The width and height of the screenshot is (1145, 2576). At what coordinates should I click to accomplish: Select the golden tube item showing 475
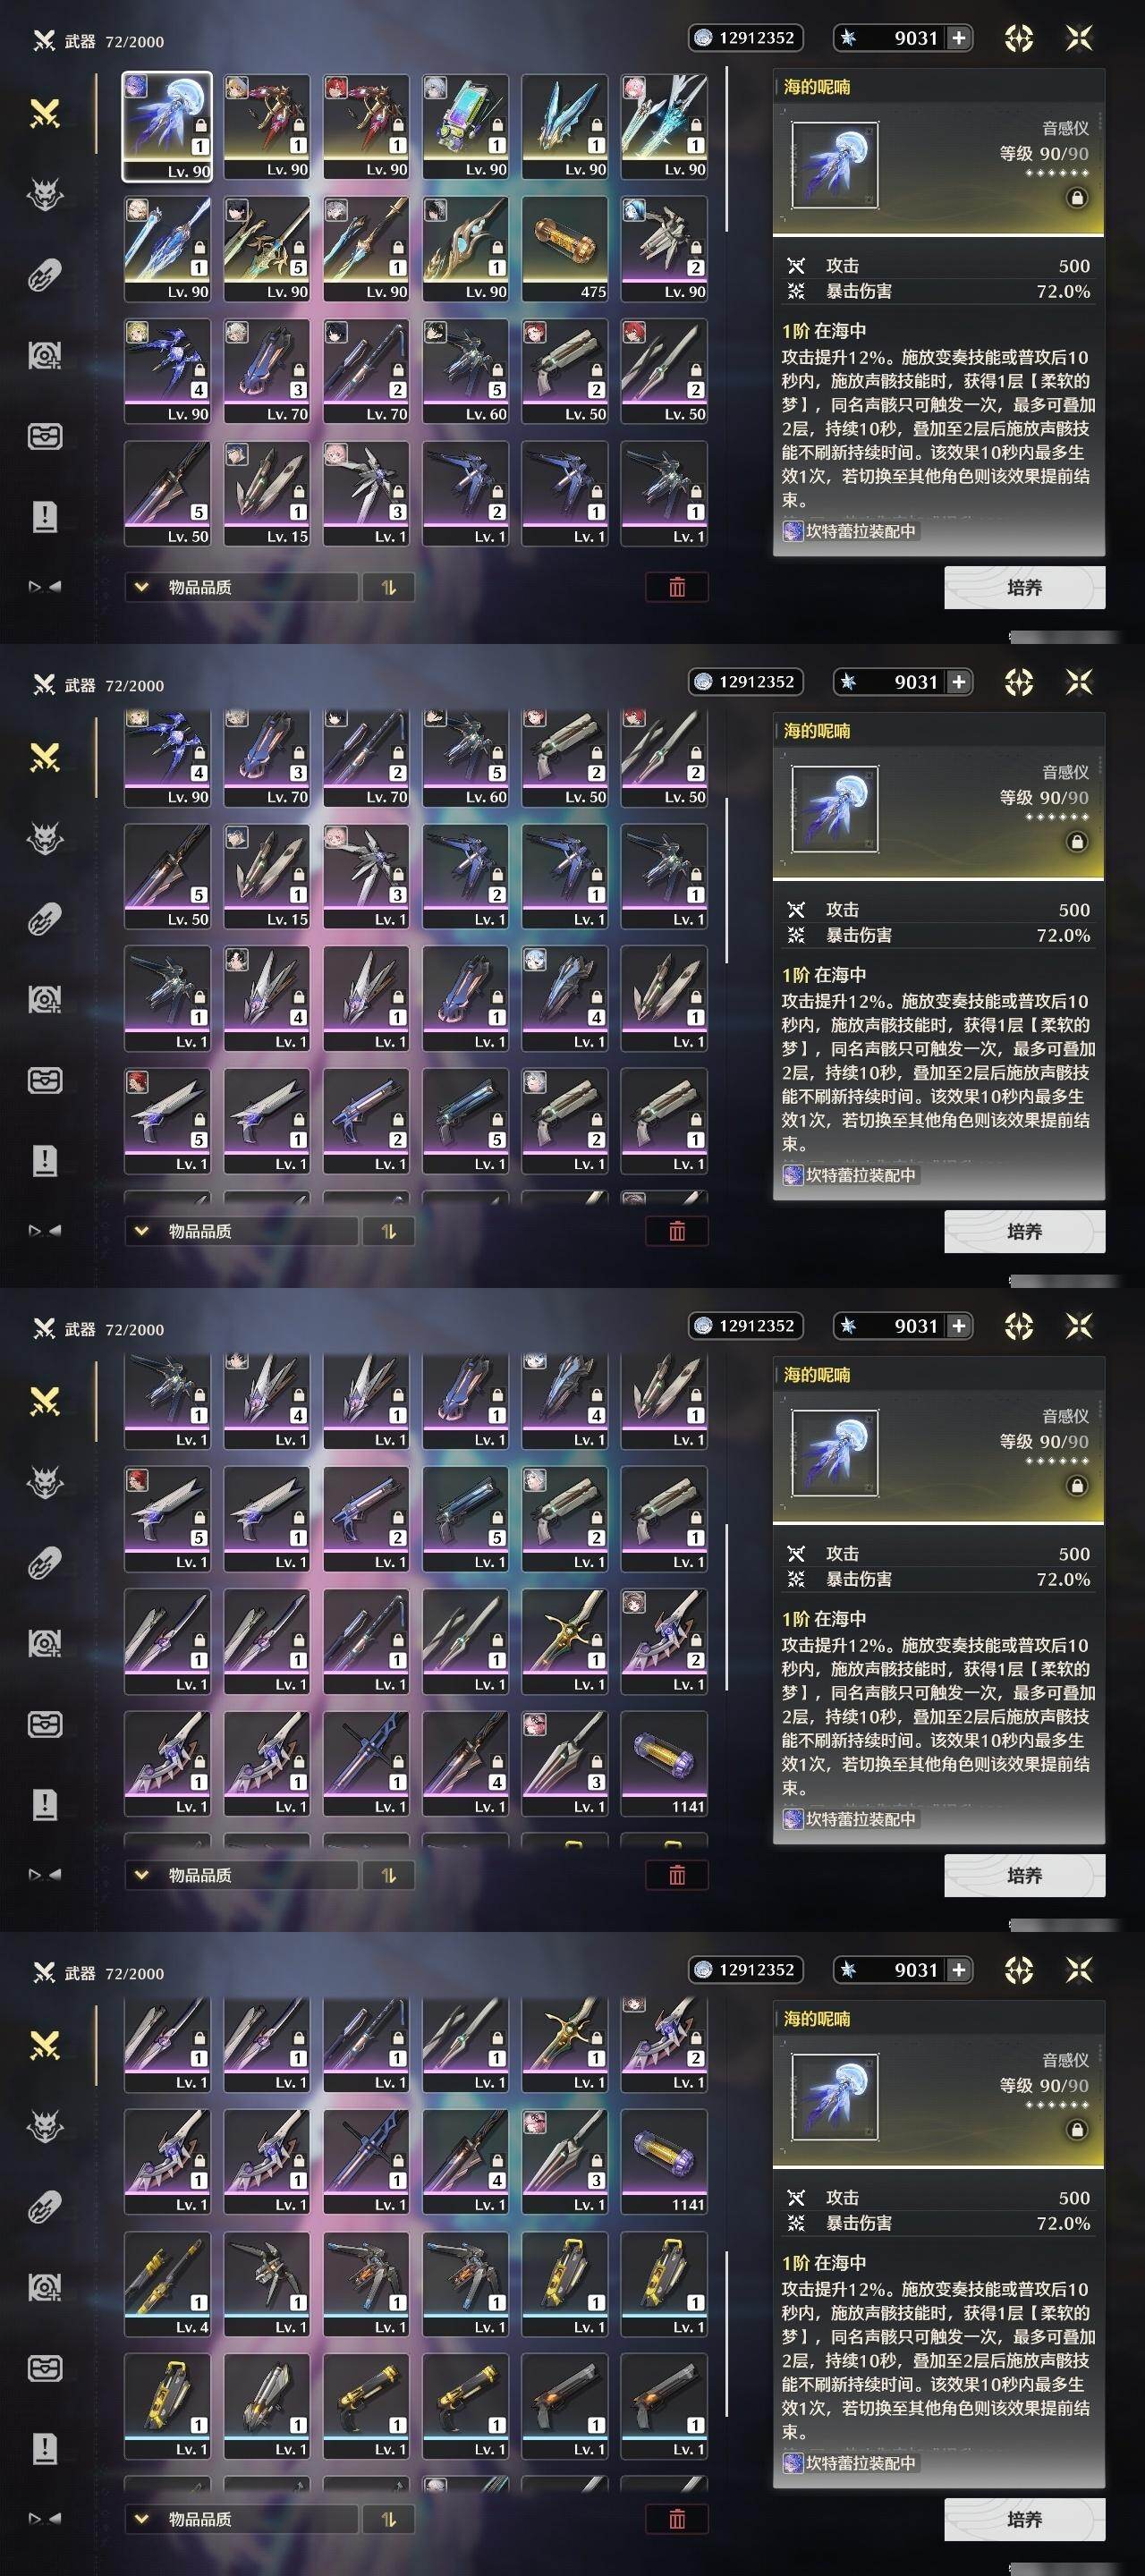tap(565, 248)
